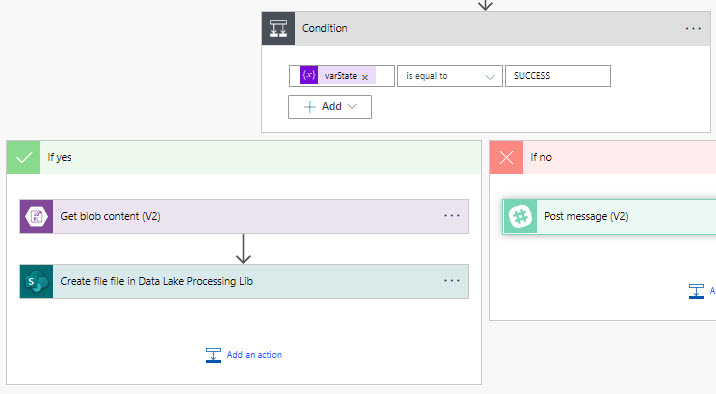Expand the Get blob content (V2) action
The width and height of the screenshot is (716, 394).
pos(244,216)
